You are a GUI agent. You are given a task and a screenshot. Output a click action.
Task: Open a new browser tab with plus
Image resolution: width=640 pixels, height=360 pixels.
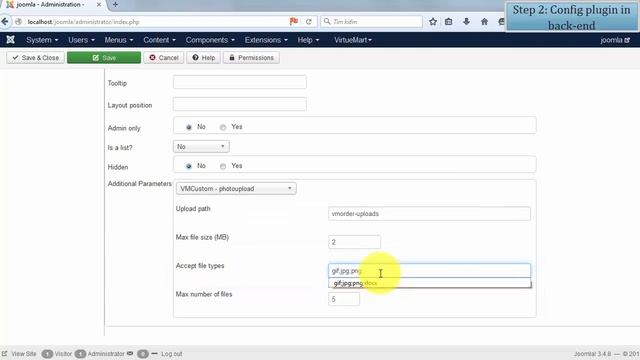click(115, 4)
